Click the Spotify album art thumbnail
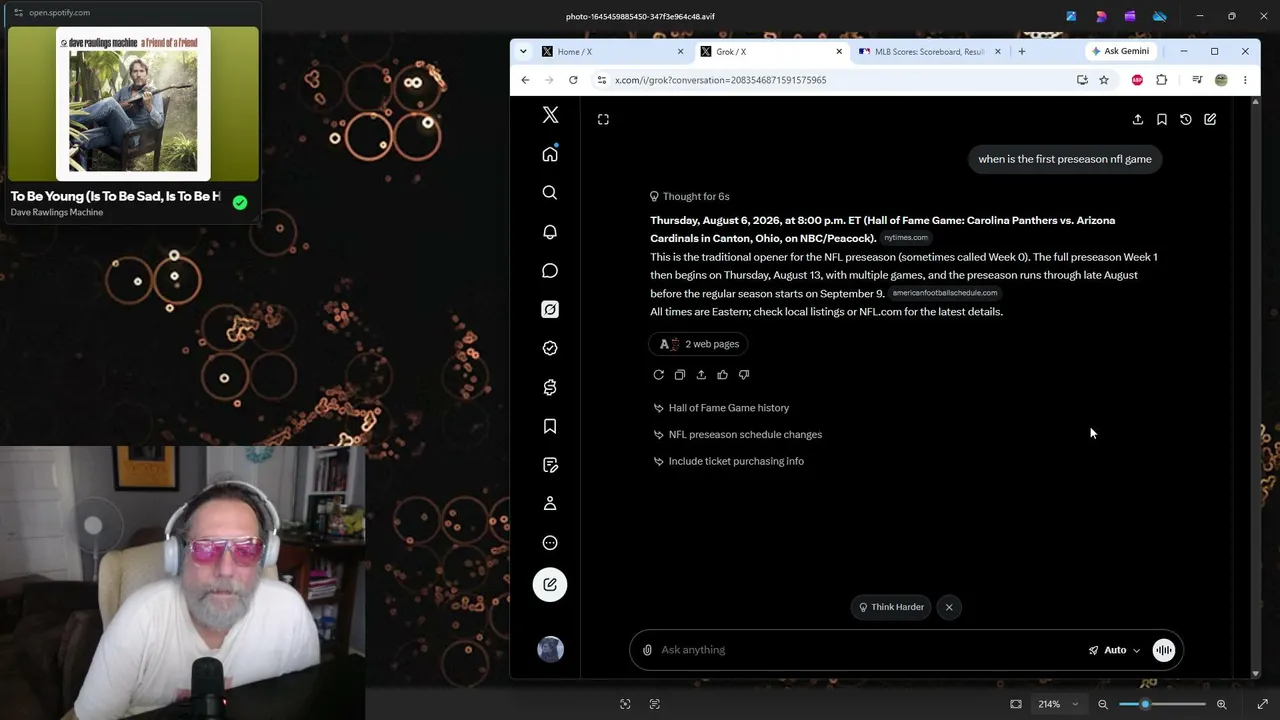The image size is (1280, 720). tap(133, 104)
